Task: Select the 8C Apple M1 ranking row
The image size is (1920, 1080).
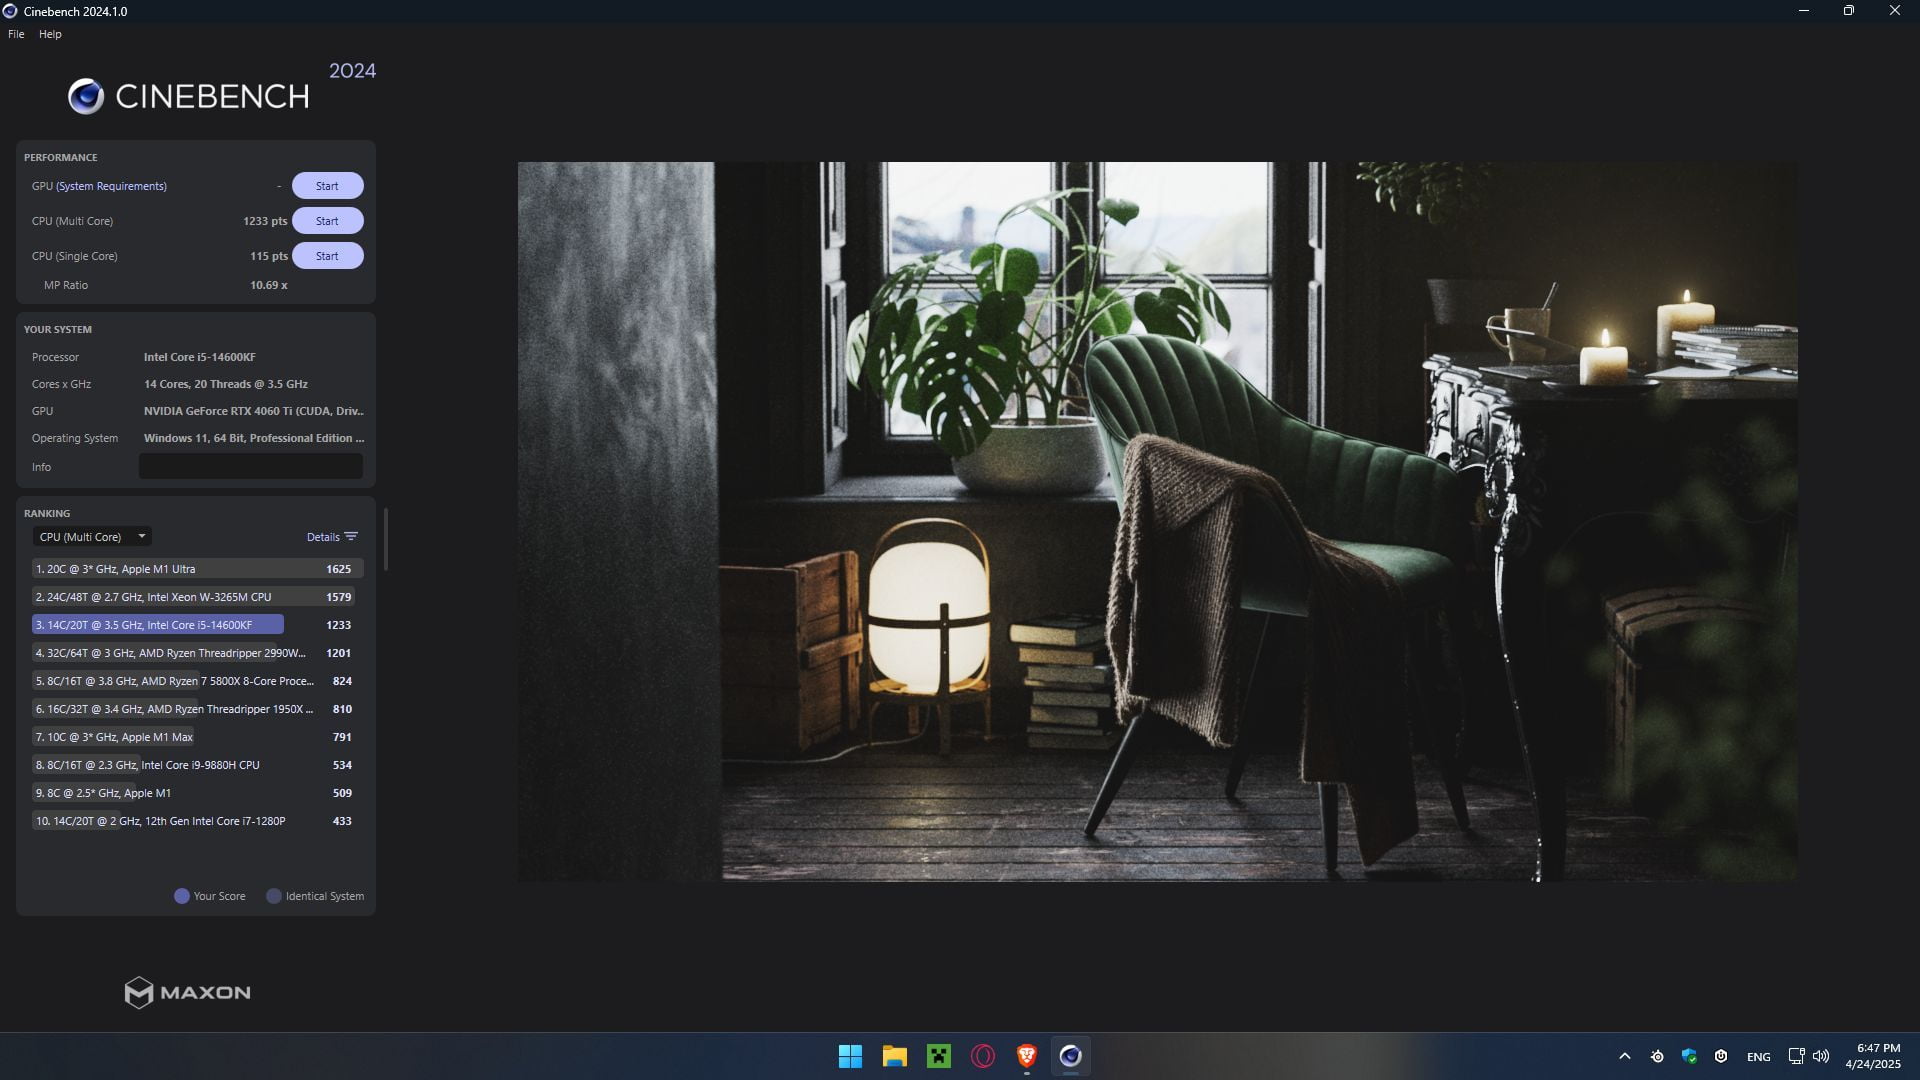Action: pos(196,793)
